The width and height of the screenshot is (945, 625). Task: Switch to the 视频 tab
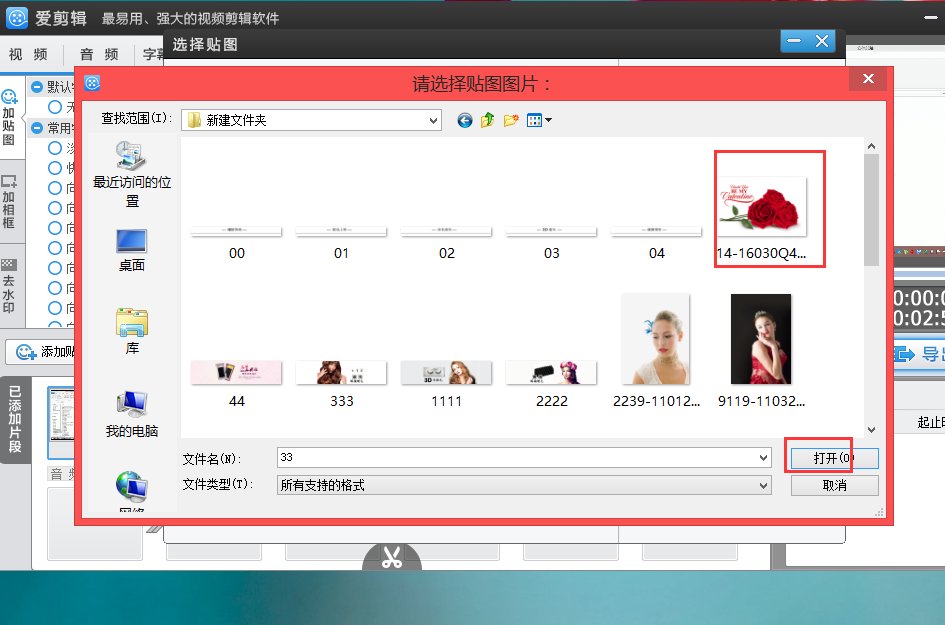tap(28, 54)
